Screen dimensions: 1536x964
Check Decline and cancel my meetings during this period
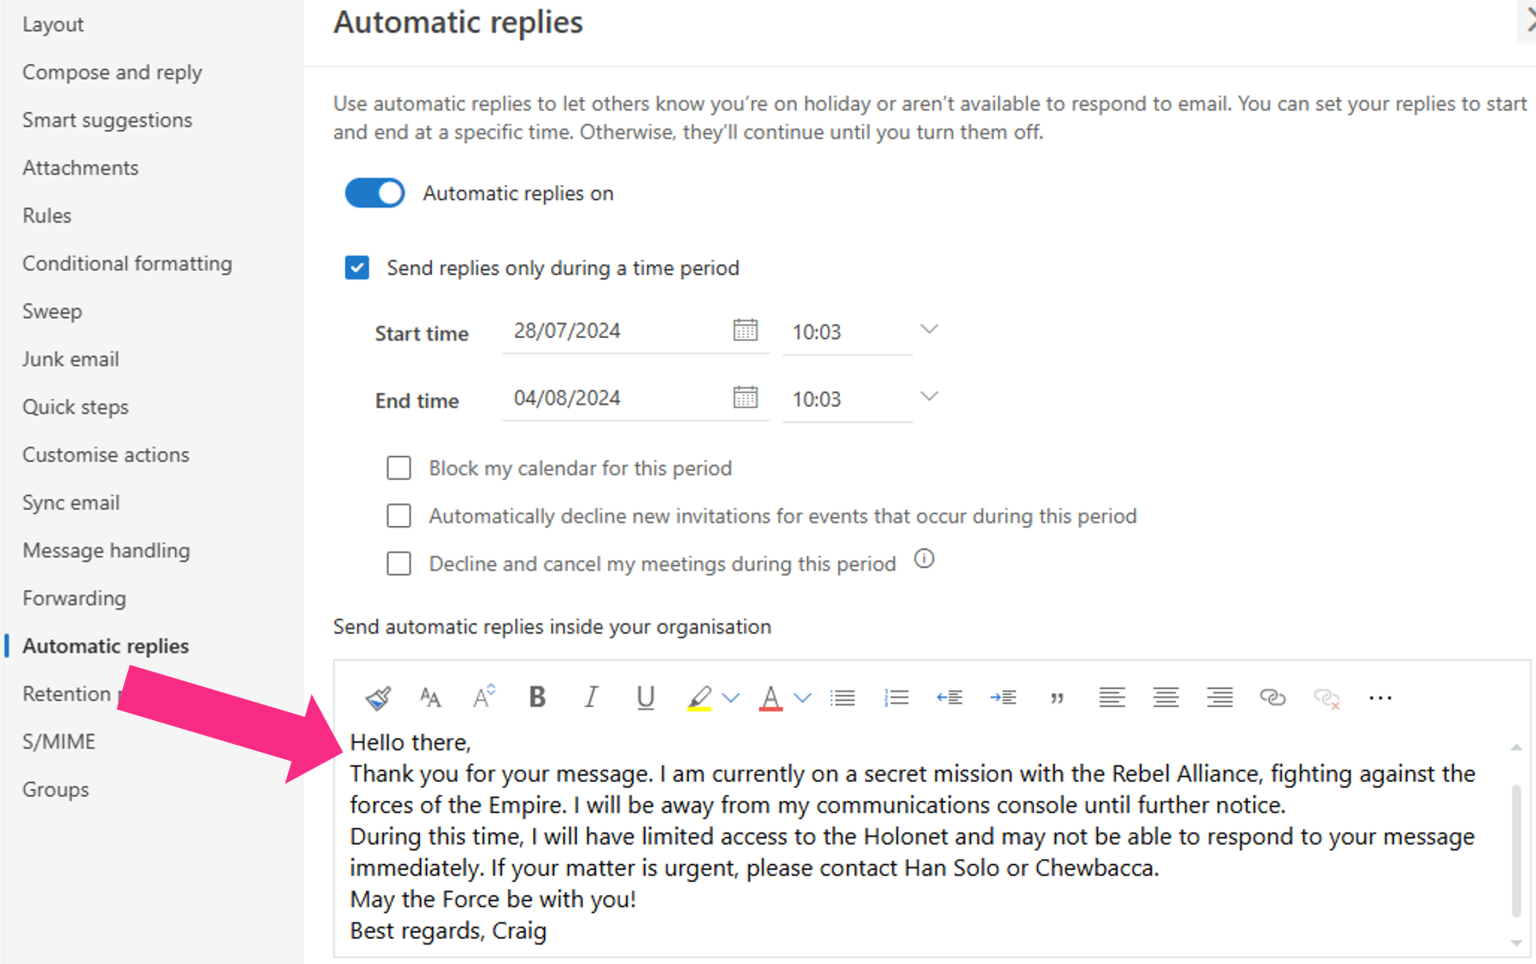[399, 563]
